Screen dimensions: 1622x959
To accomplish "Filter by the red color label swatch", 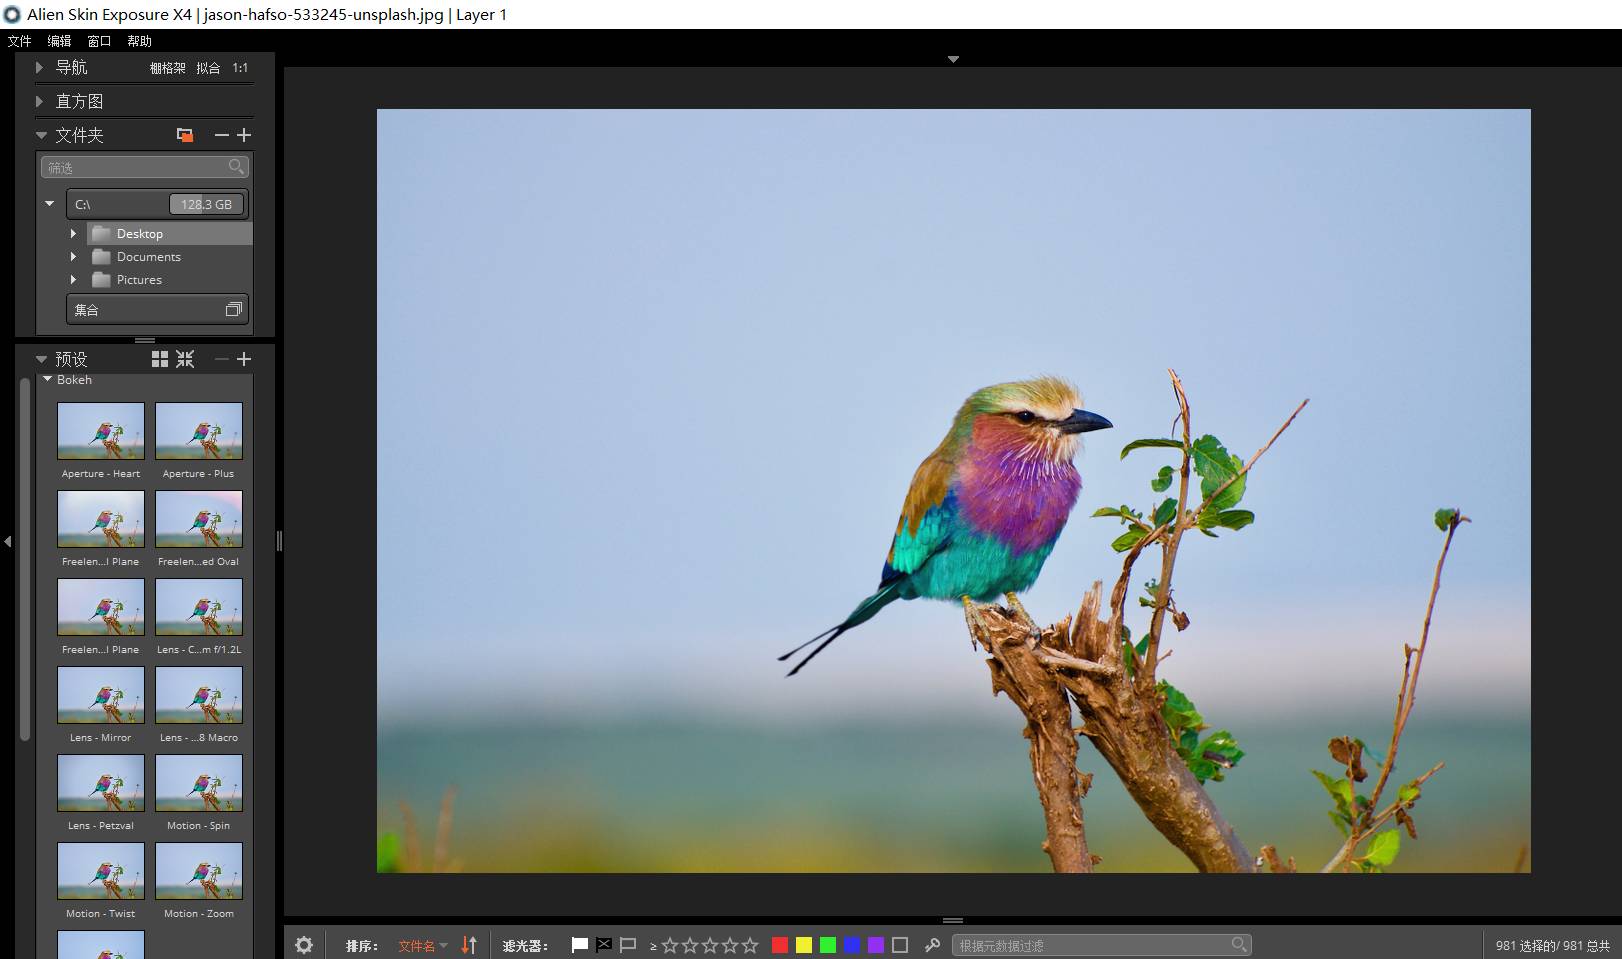I will click(780, 945).
